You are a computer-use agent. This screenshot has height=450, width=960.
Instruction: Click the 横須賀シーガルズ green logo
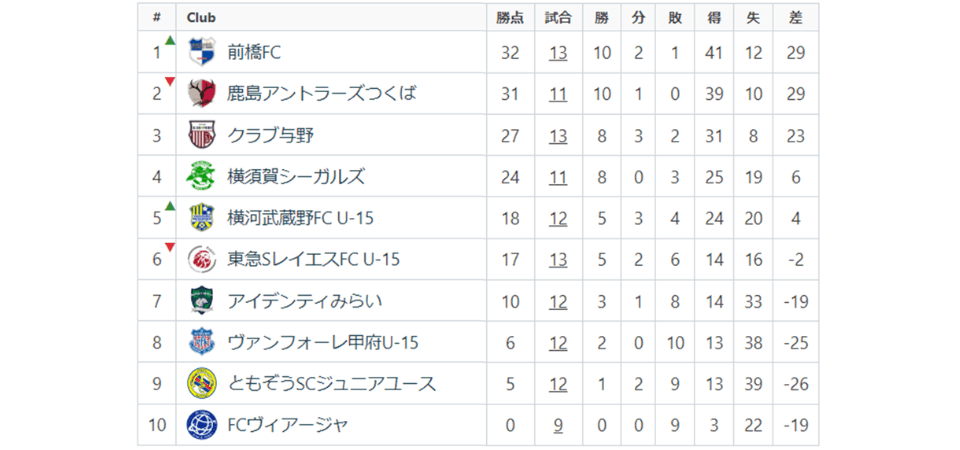tap(202, 176)
